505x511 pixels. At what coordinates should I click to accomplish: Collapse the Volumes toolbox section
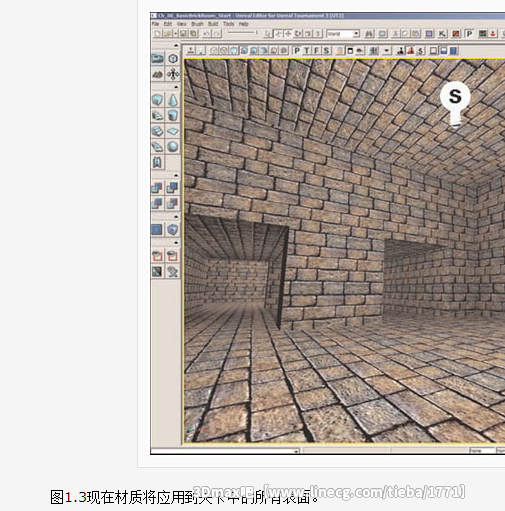pyautogui.click(x=176, y=217)
